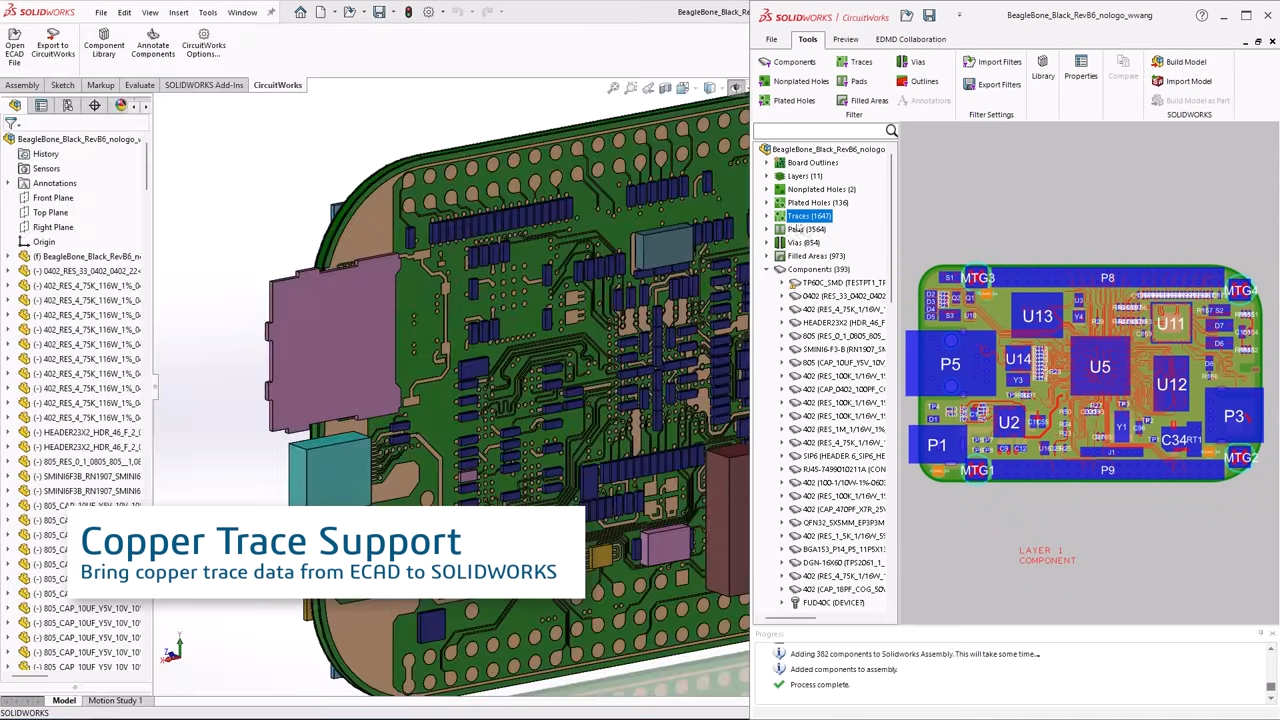Switch to the Preview tab in CircuitWorks

click(845, 39)
